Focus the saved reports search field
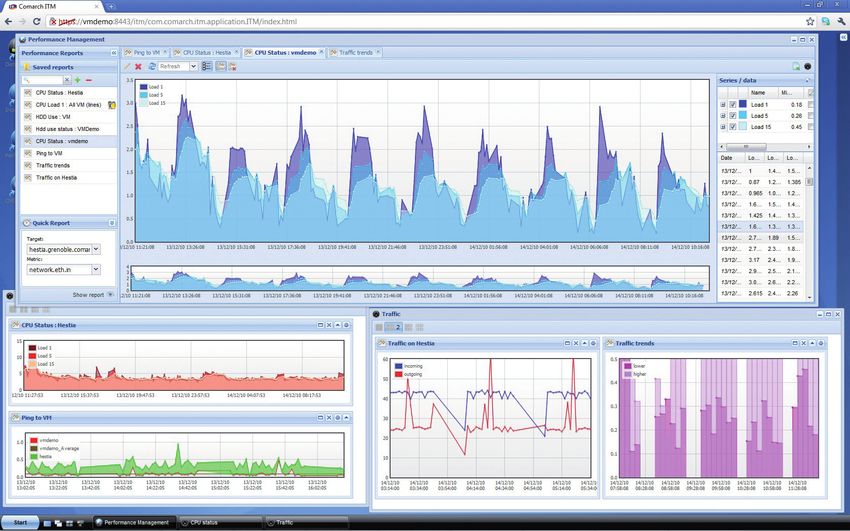Image resolution: width=850 pixels, height=531 pixels. click(x=43, y=80)
